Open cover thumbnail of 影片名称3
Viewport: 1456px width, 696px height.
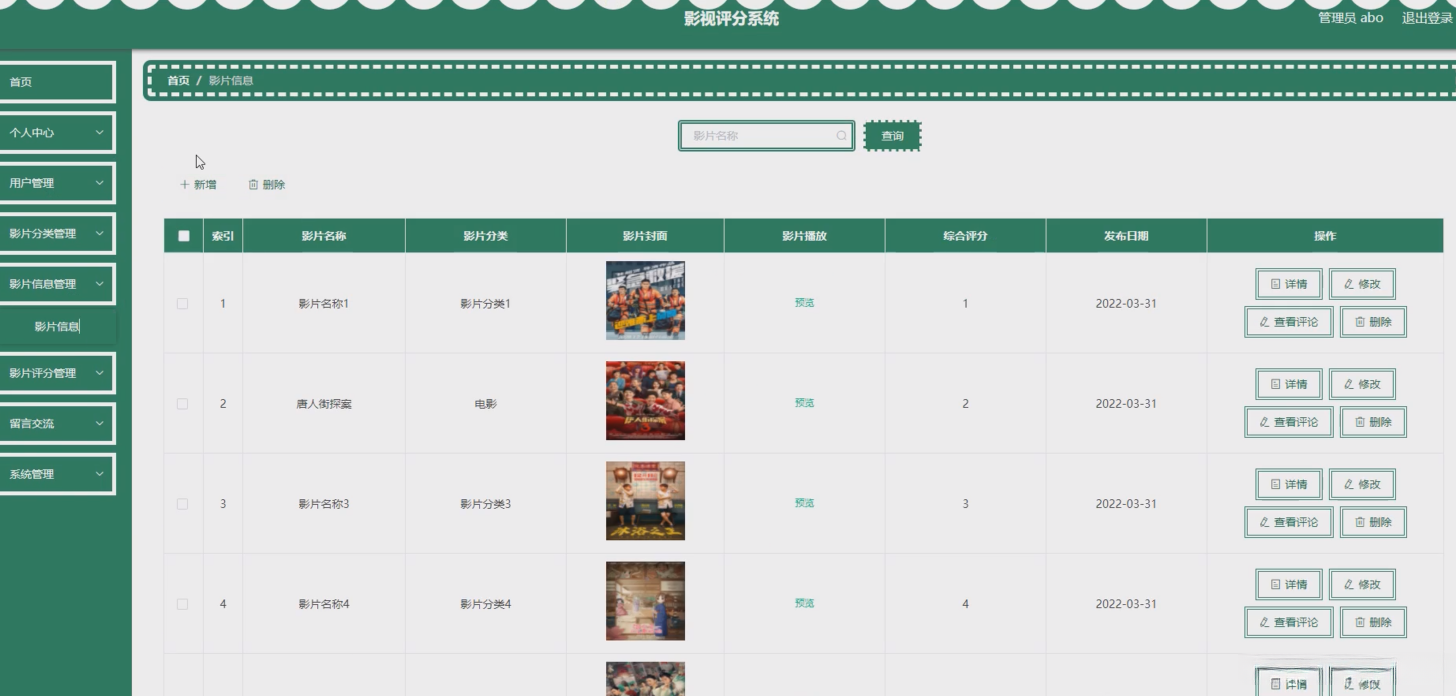click(645, 501)
